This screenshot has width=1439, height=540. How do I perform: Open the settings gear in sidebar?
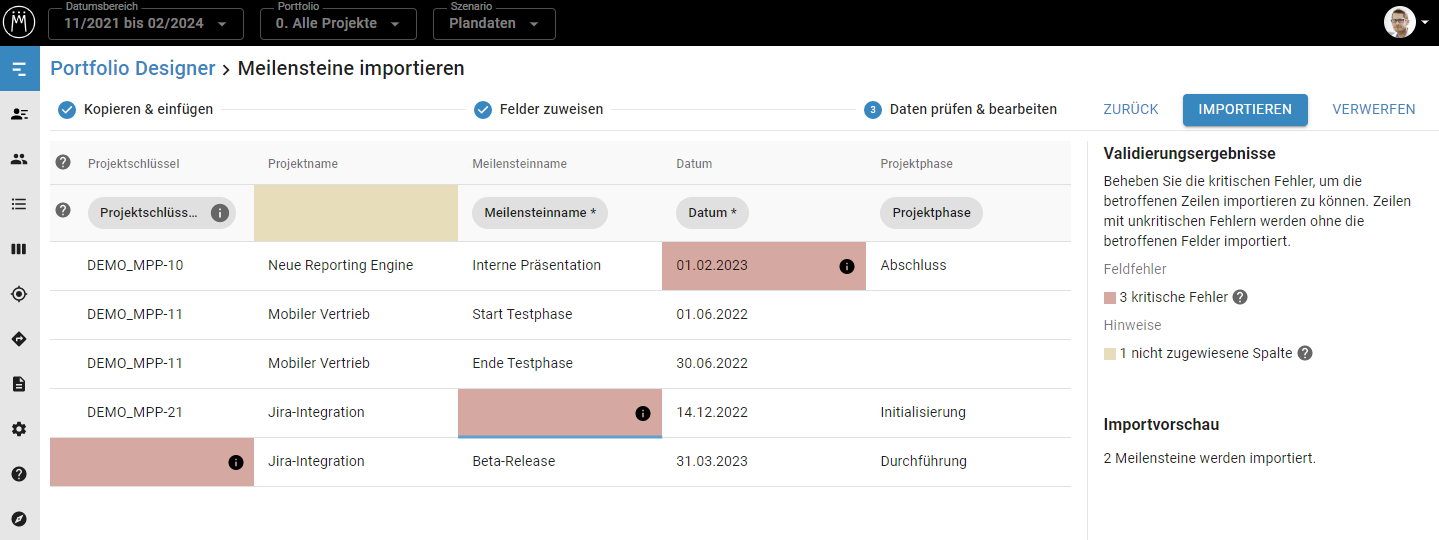click(19, 429)
